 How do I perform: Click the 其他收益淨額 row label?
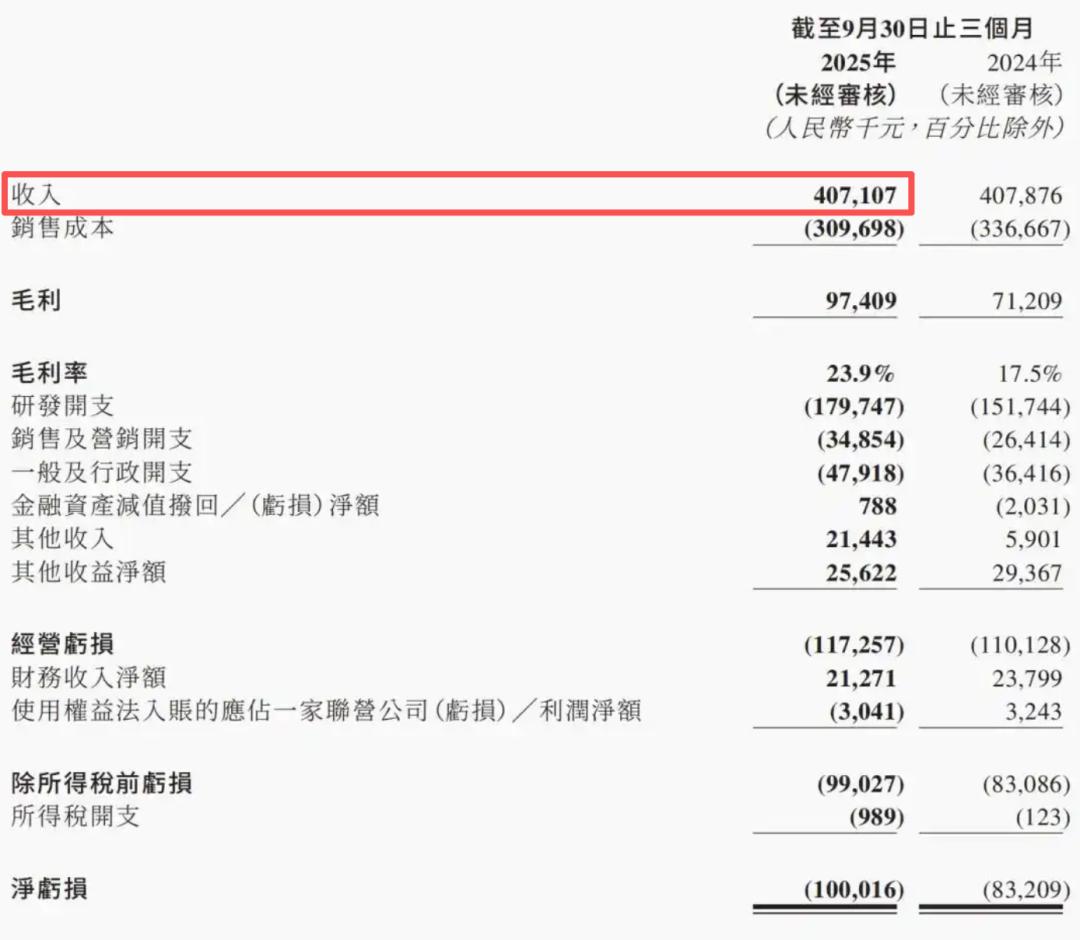[x=88, y=572]
